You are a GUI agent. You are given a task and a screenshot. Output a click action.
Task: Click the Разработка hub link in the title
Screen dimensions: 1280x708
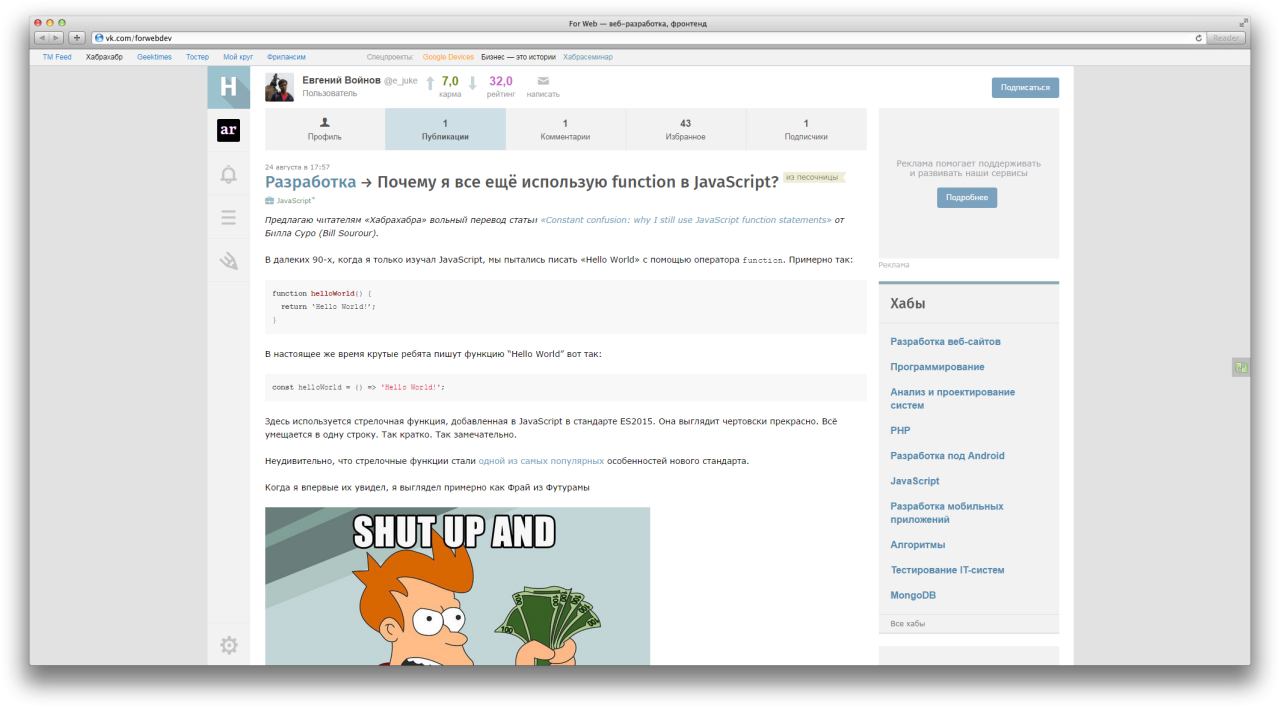pos(310,182)
